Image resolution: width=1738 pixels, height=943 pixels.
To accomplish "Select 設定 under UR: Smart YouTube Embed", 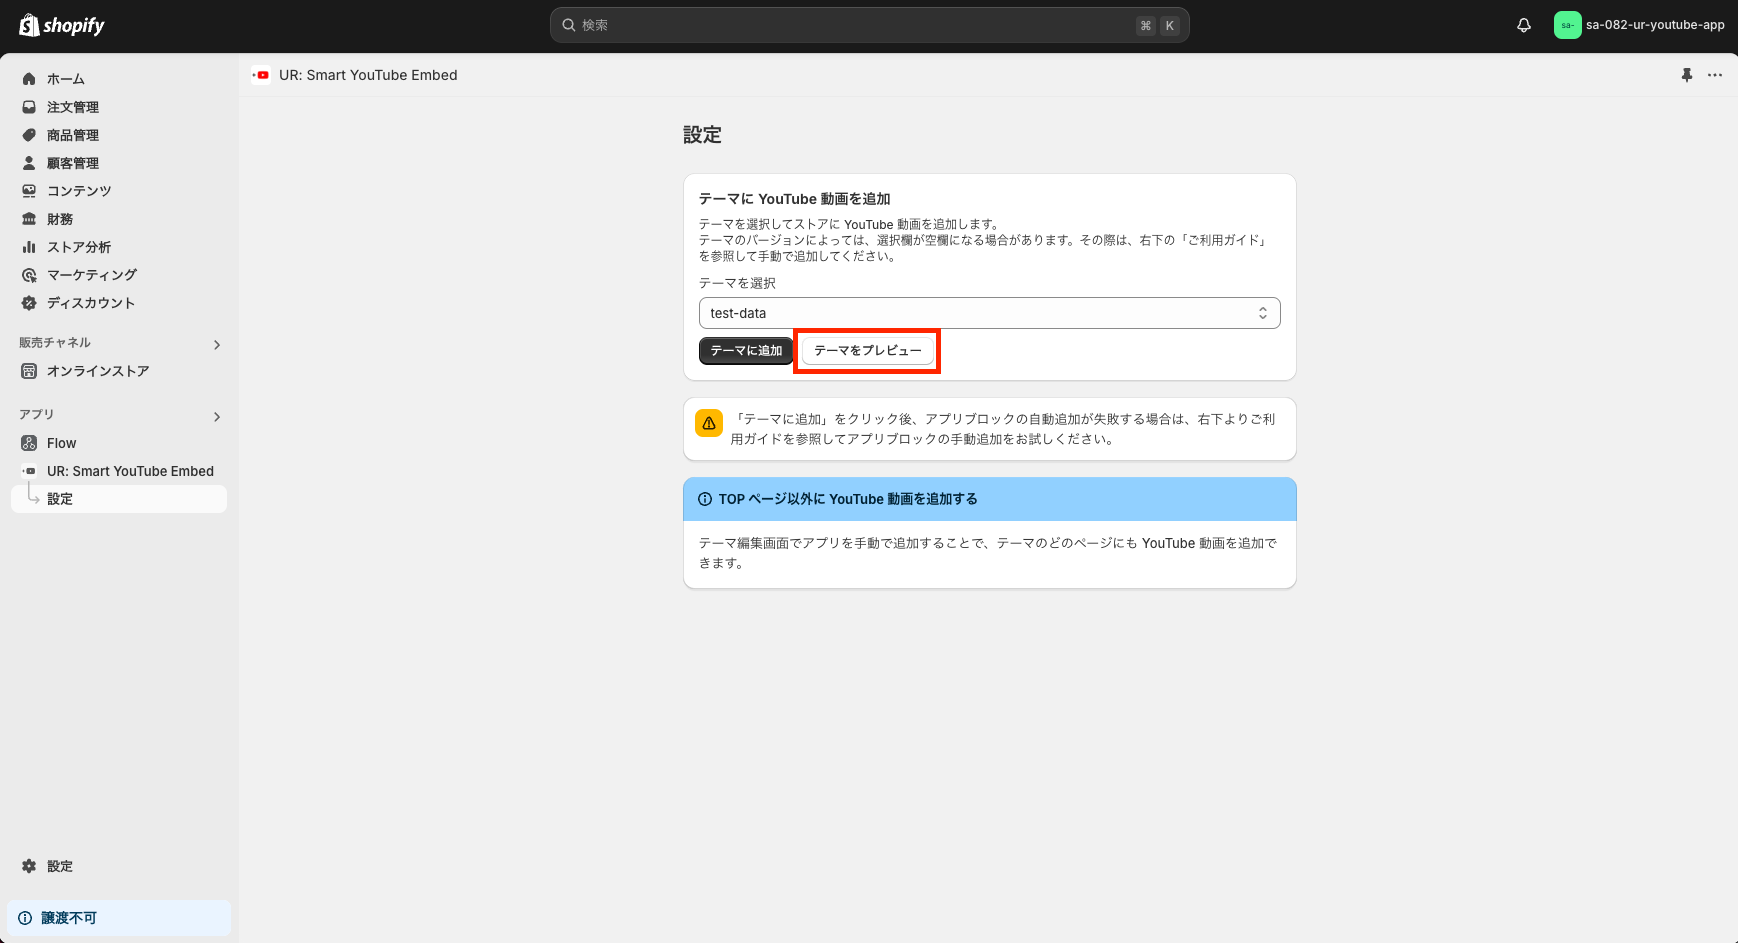I will (x=59, y=498).
